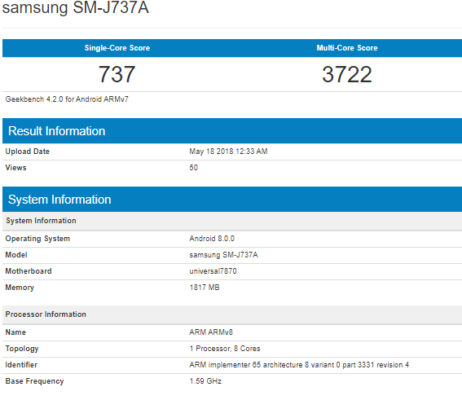Click the Base Frequency label

click(x=34, y=381)
